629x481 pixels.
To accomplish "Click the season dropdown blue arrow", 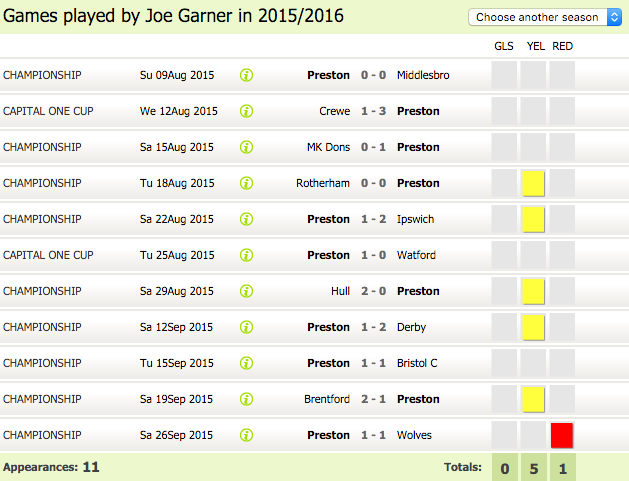I will coord(614,17).
